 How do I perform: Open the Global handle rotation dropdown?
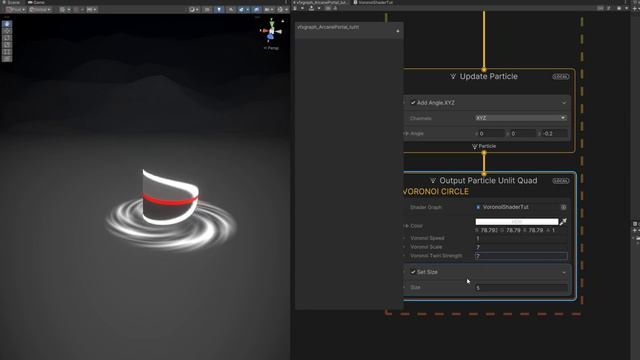point(40,9)
